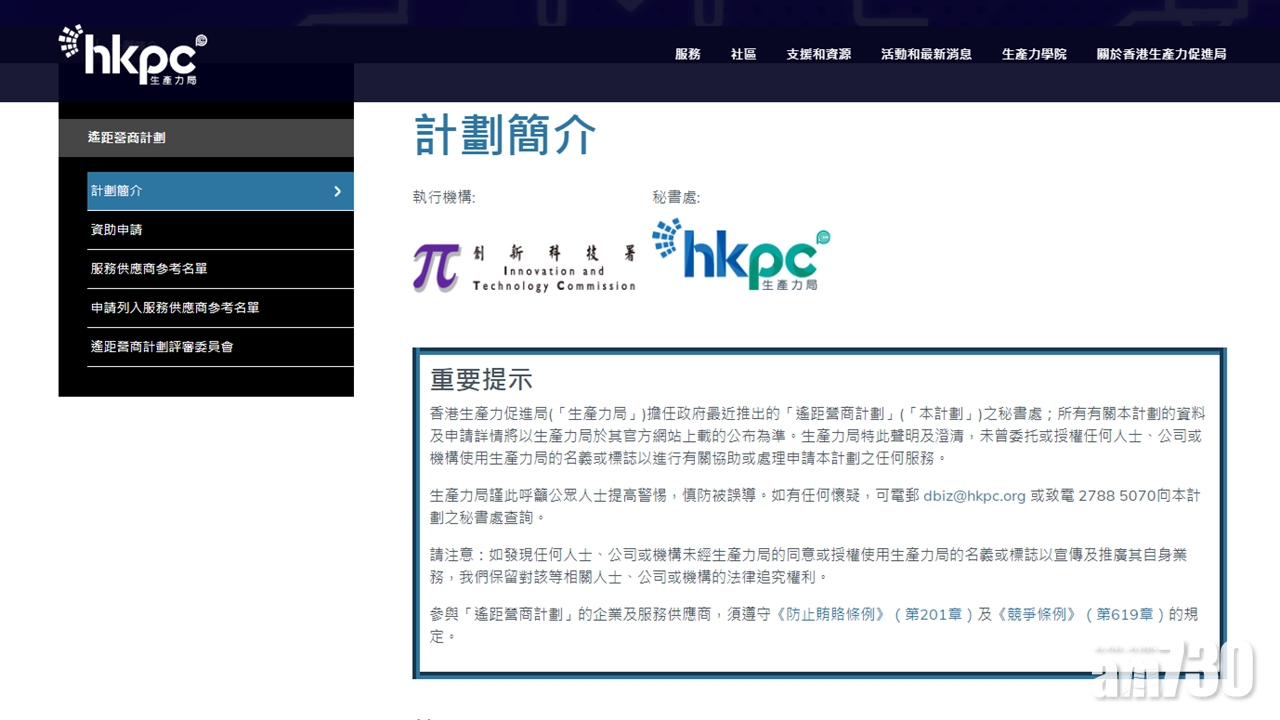Image resolution: width=1280 pixels, height=720 pixels.
Task: Open the 《競爭條例》 (第619章) link
Action: pyautogui.click(x=1080, y=614)
